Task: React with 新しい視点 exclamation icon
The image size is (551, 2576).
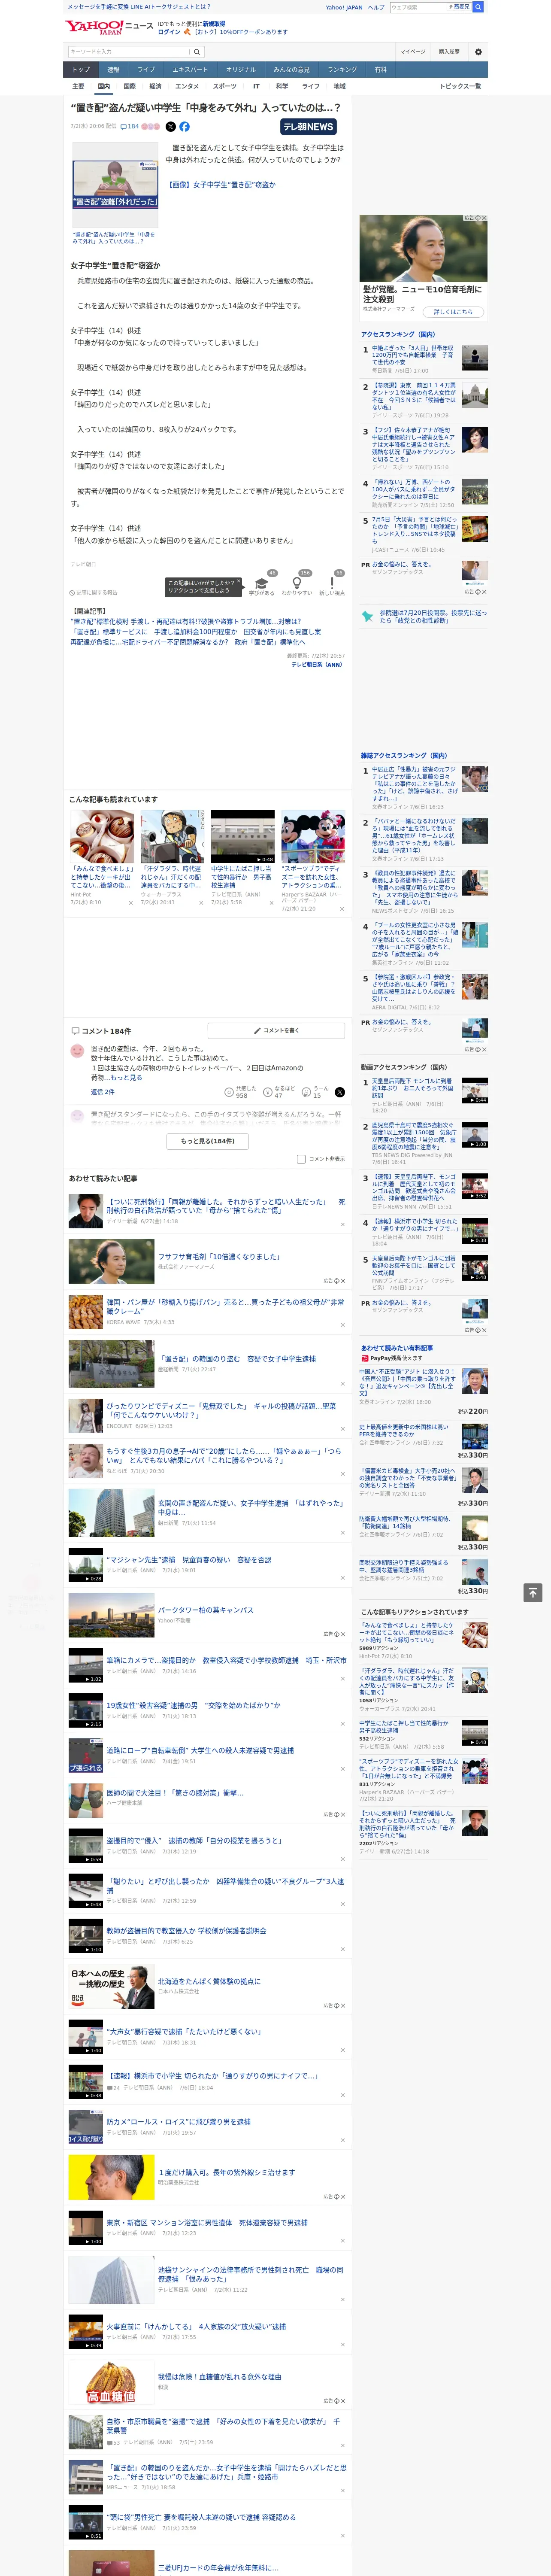Action: (x=332, y=583)
